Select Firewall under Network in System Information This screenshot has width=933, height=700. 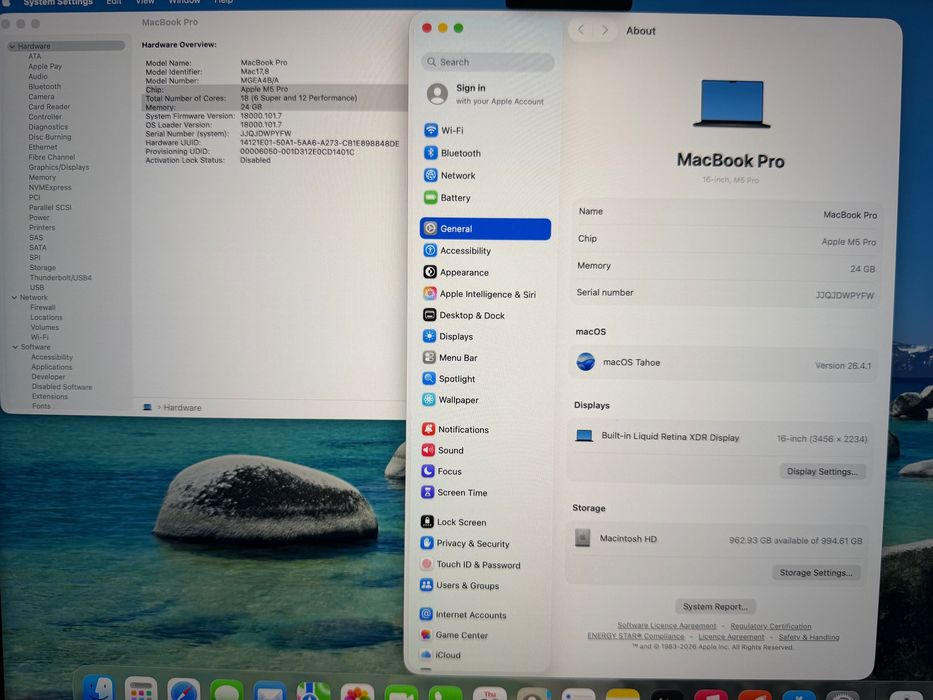coord(43,307)
